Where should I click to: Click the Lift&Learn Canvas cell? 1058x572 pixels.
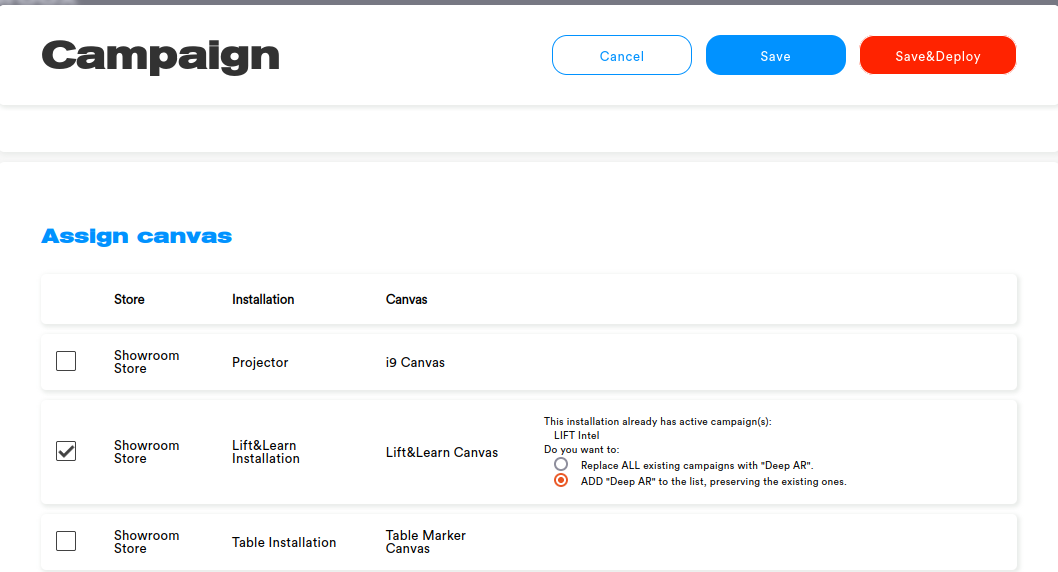(442, 453)
